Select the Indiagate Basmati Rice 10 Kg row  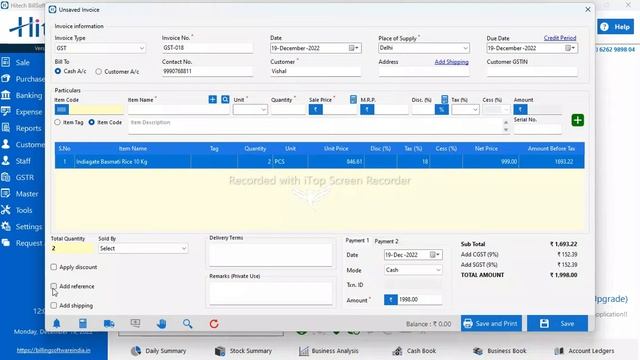tap(320, 162)
